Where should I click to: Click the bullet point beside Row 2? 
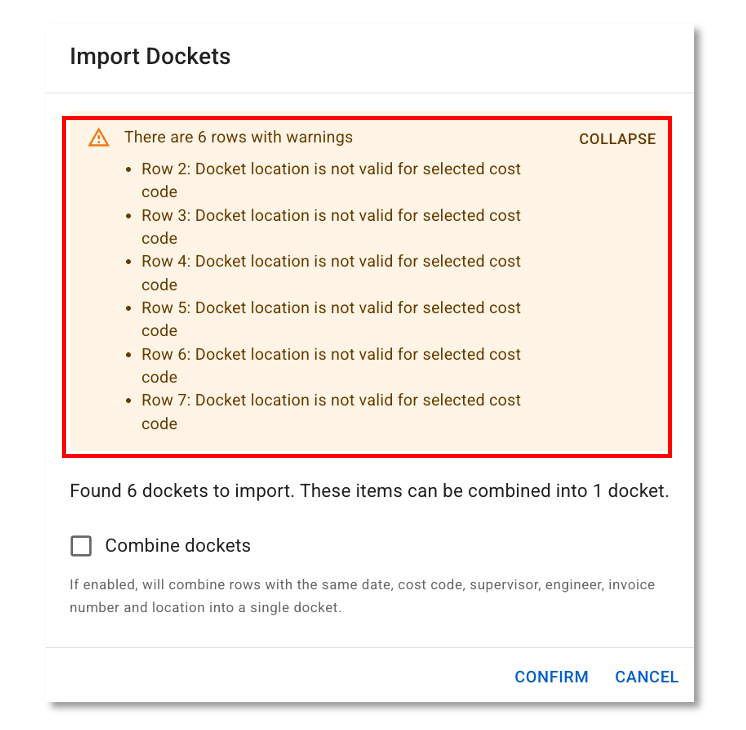pos(129,170)
